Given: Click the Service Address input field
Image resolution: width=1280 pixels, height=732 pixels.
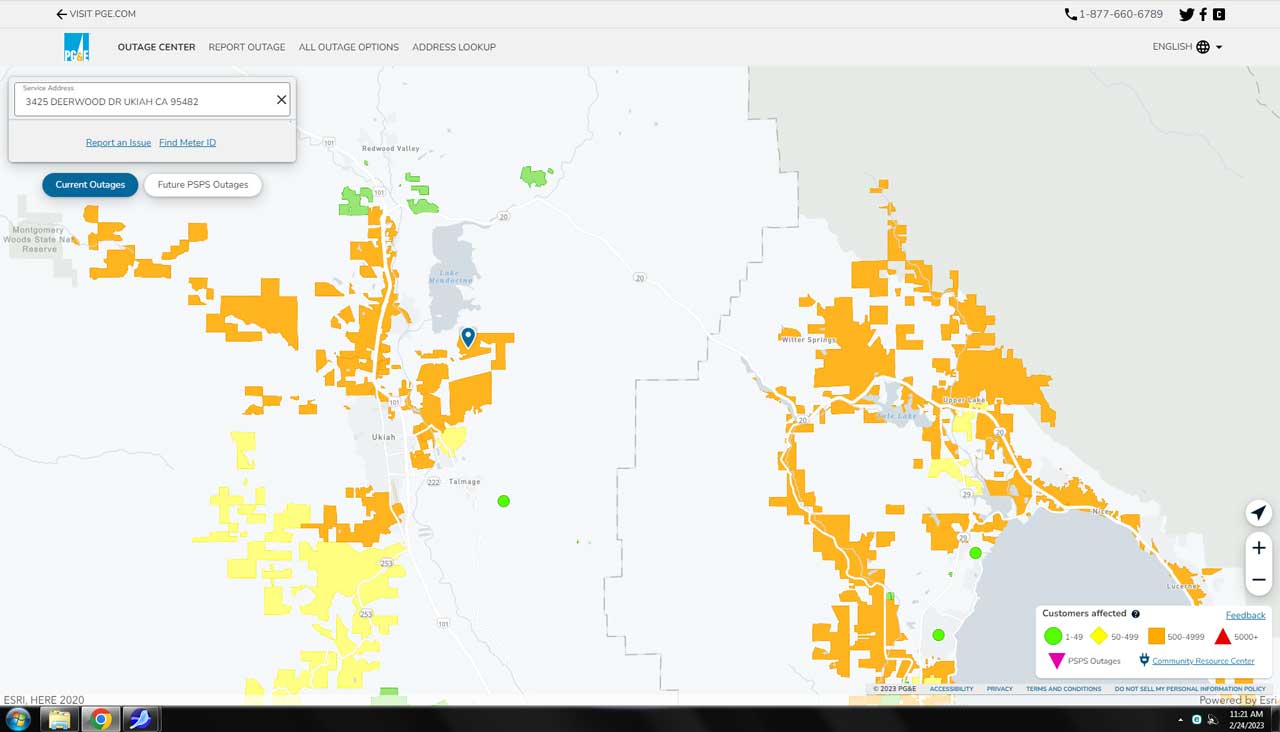Looking at the screenshot, I should (x=145, y=102).
